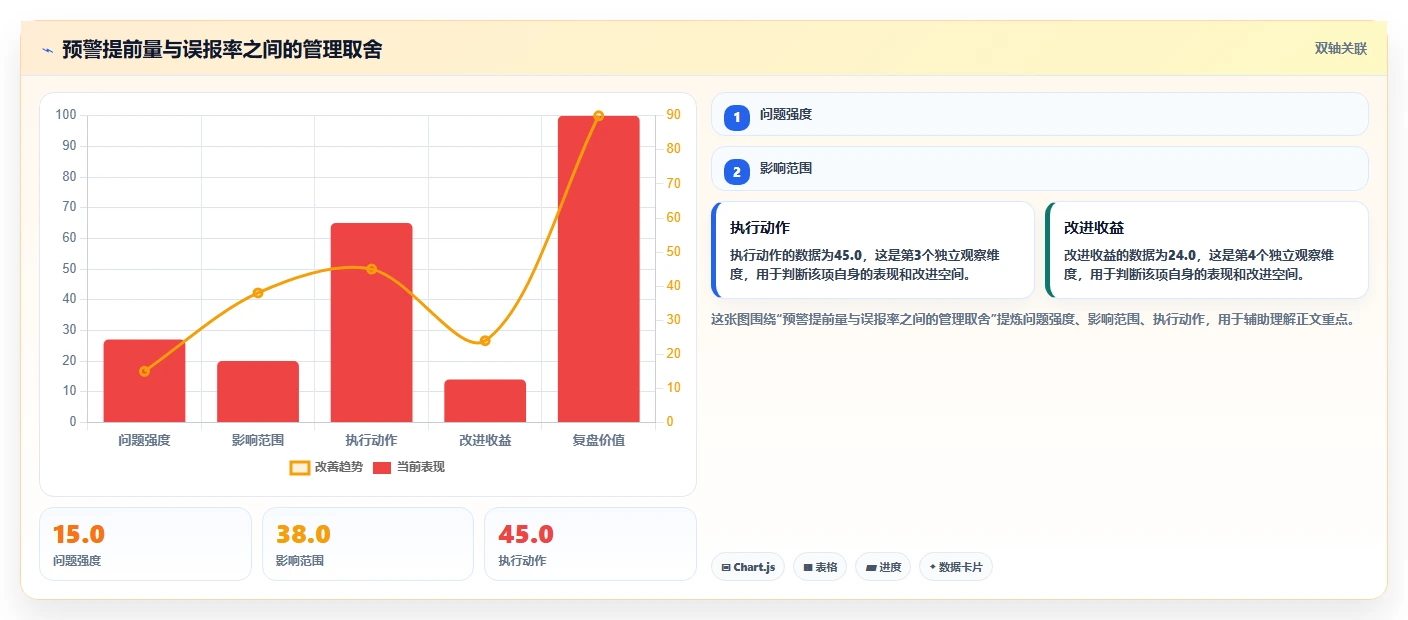Screen dimensions: 1408x620
Task: Click the red 改进收益 bar
Action: (485, 401)
